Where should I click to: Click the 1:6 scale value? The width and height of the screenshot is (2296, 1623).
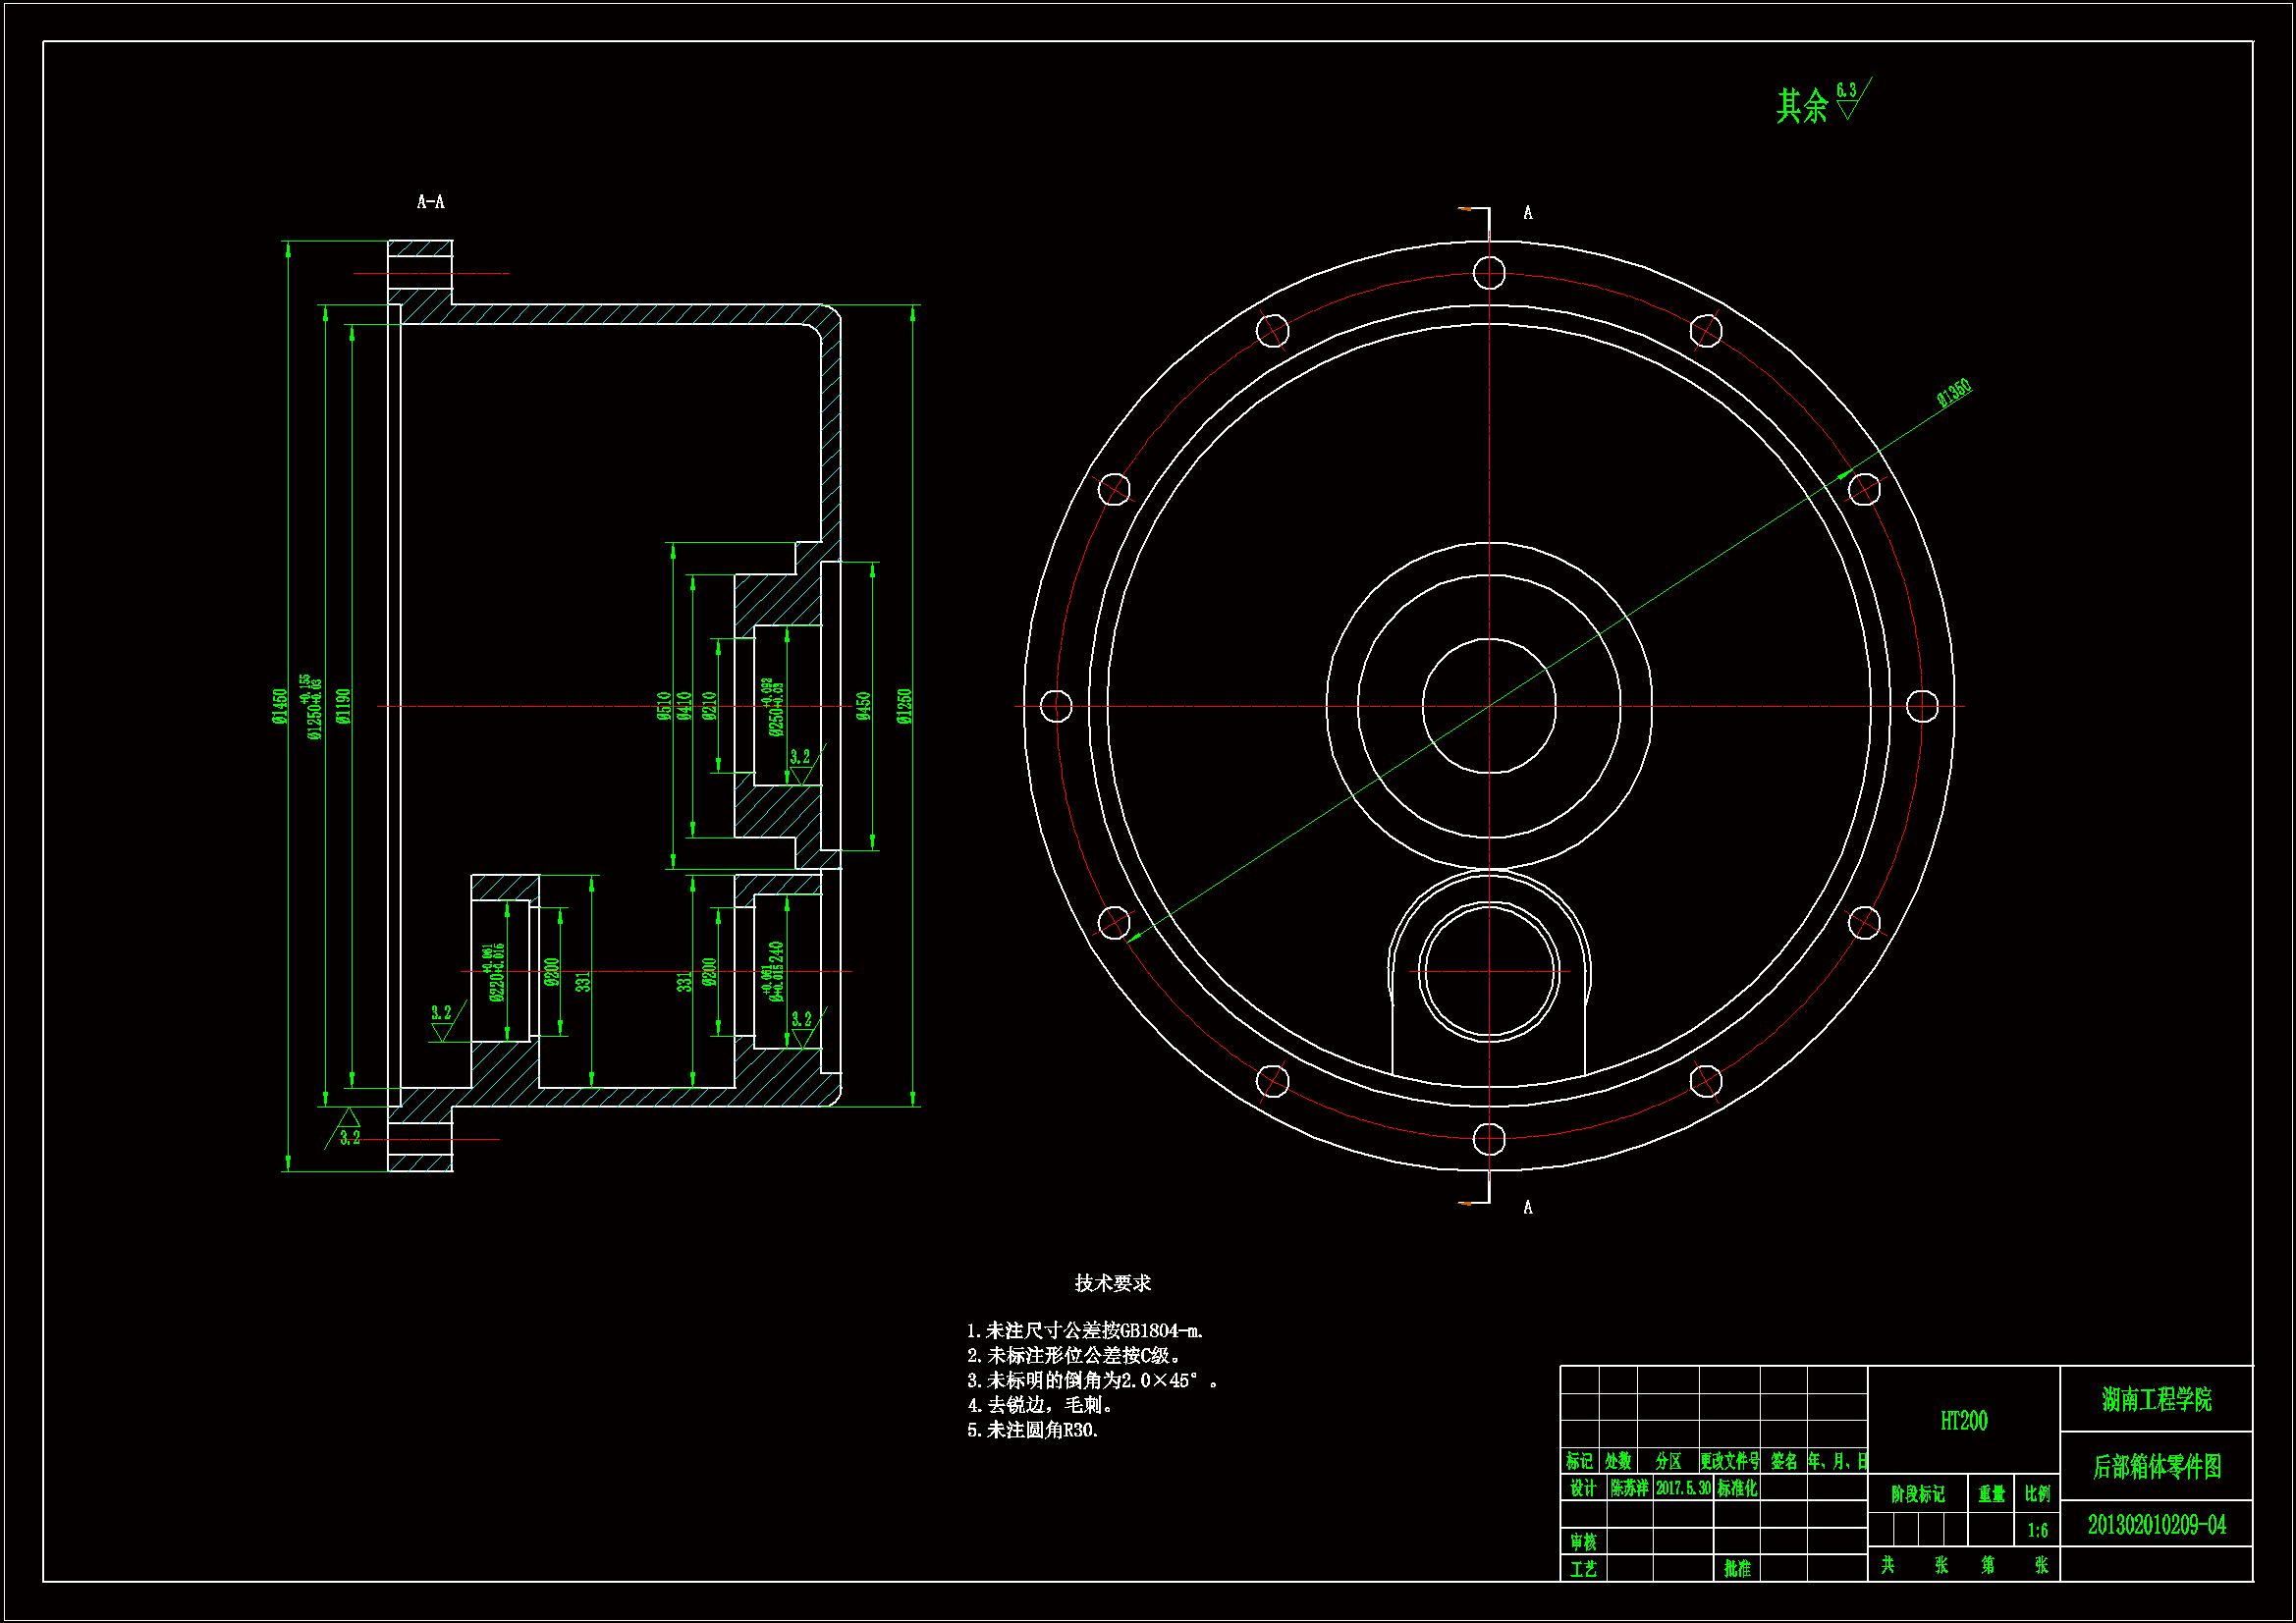2037,1531
